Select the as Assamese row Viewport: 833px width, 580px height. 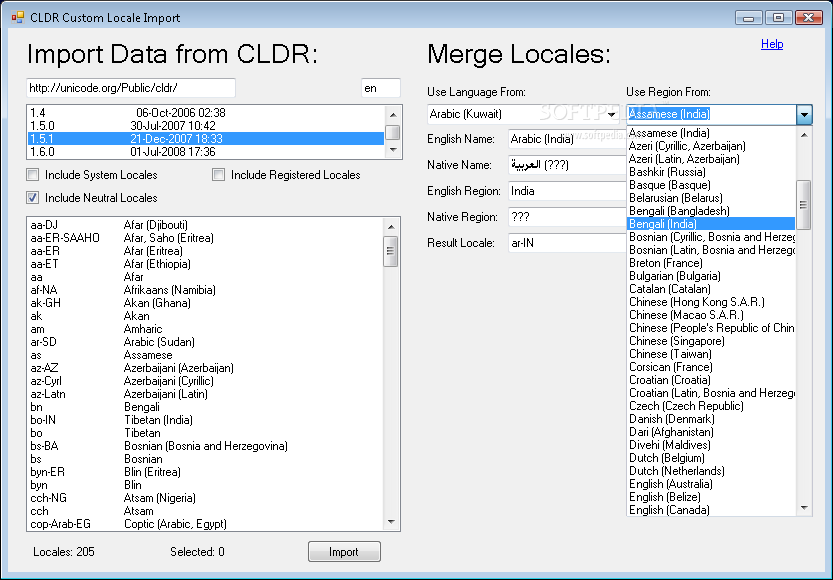pos(206,355)
